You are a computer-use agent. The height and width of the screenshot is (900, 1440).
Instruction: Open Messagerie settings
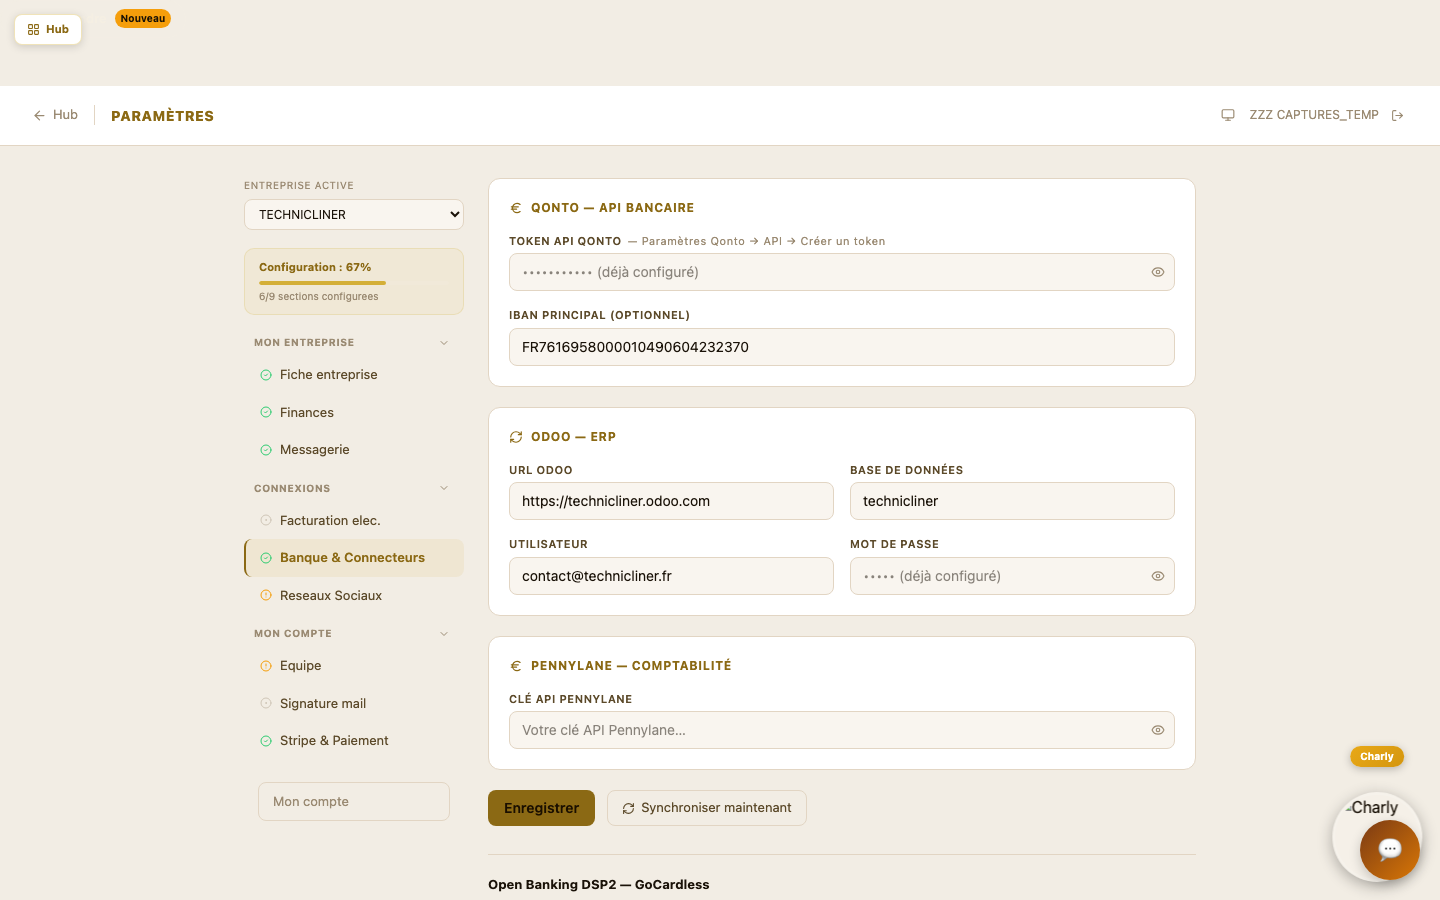click(354, 450)
